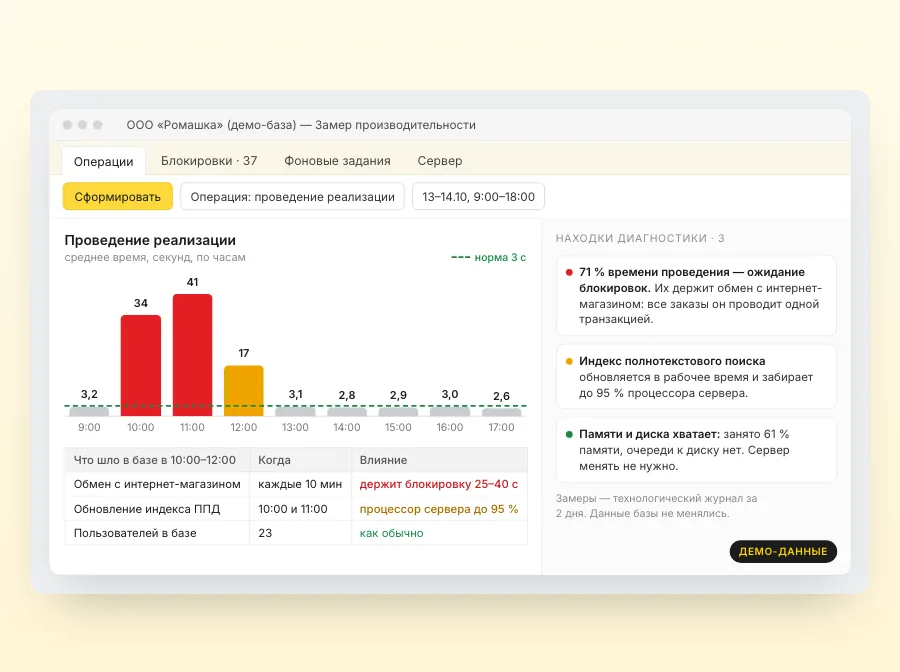
Task: Open the finding about 71 % времени проведения
Action: [x=696, y=296]
